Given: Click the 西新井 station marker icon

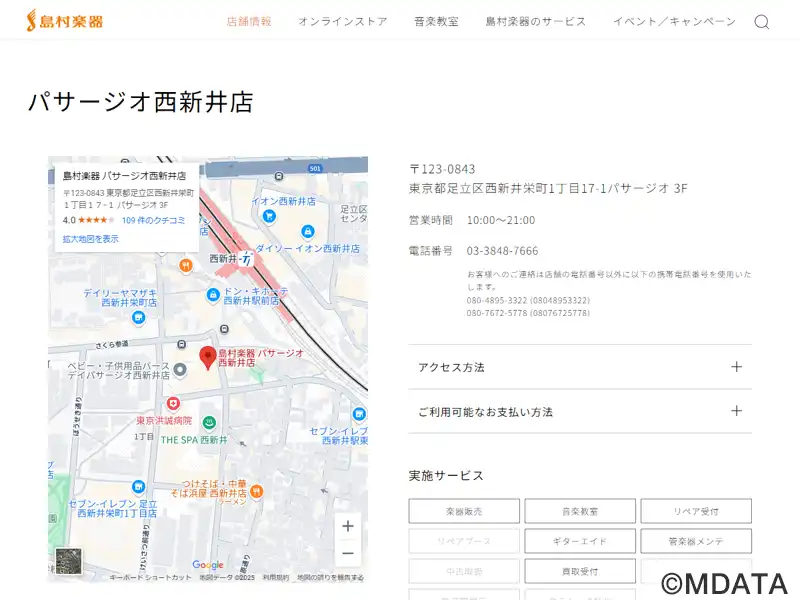Looking at the screenshot, I should pos(247,258).
